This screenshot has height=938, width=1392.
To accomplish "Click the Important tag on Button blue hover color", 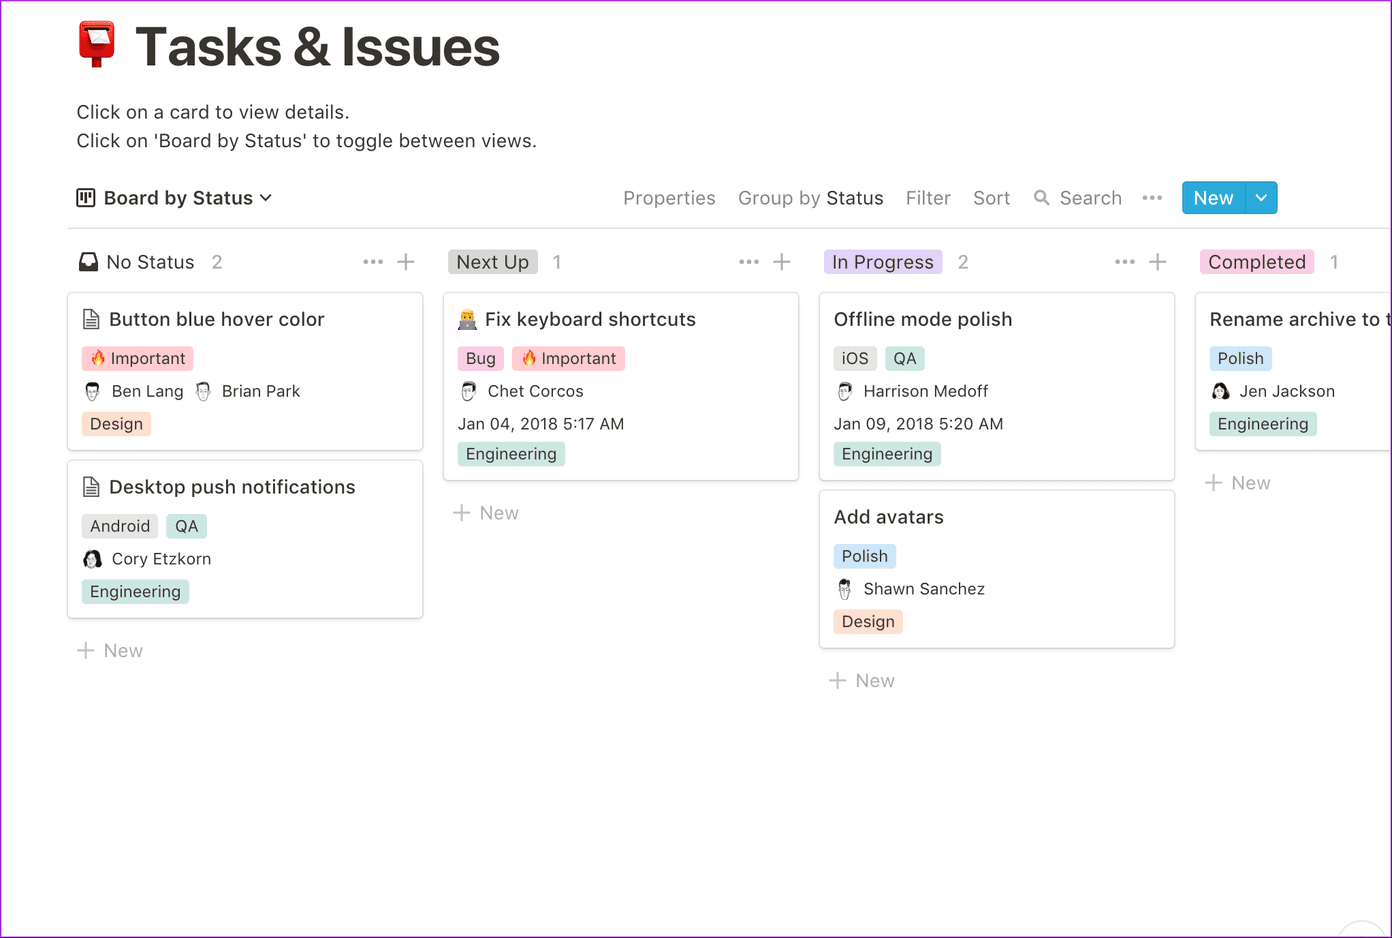I will coord(138,358).
